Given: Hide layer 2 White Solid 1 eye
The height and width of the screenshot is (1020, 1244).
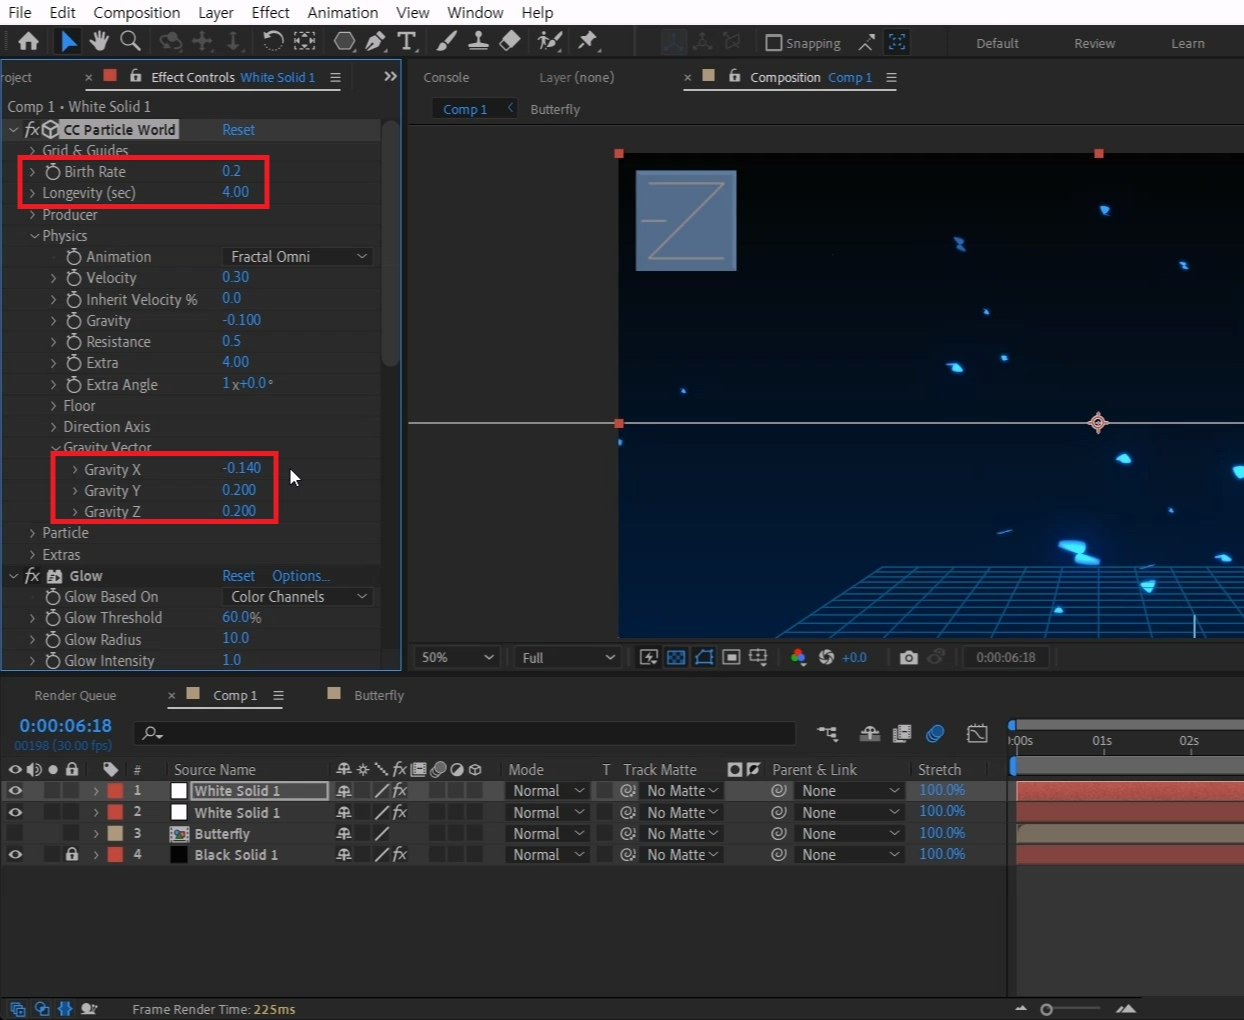Looking at the screenshot, I should (15, 812).
